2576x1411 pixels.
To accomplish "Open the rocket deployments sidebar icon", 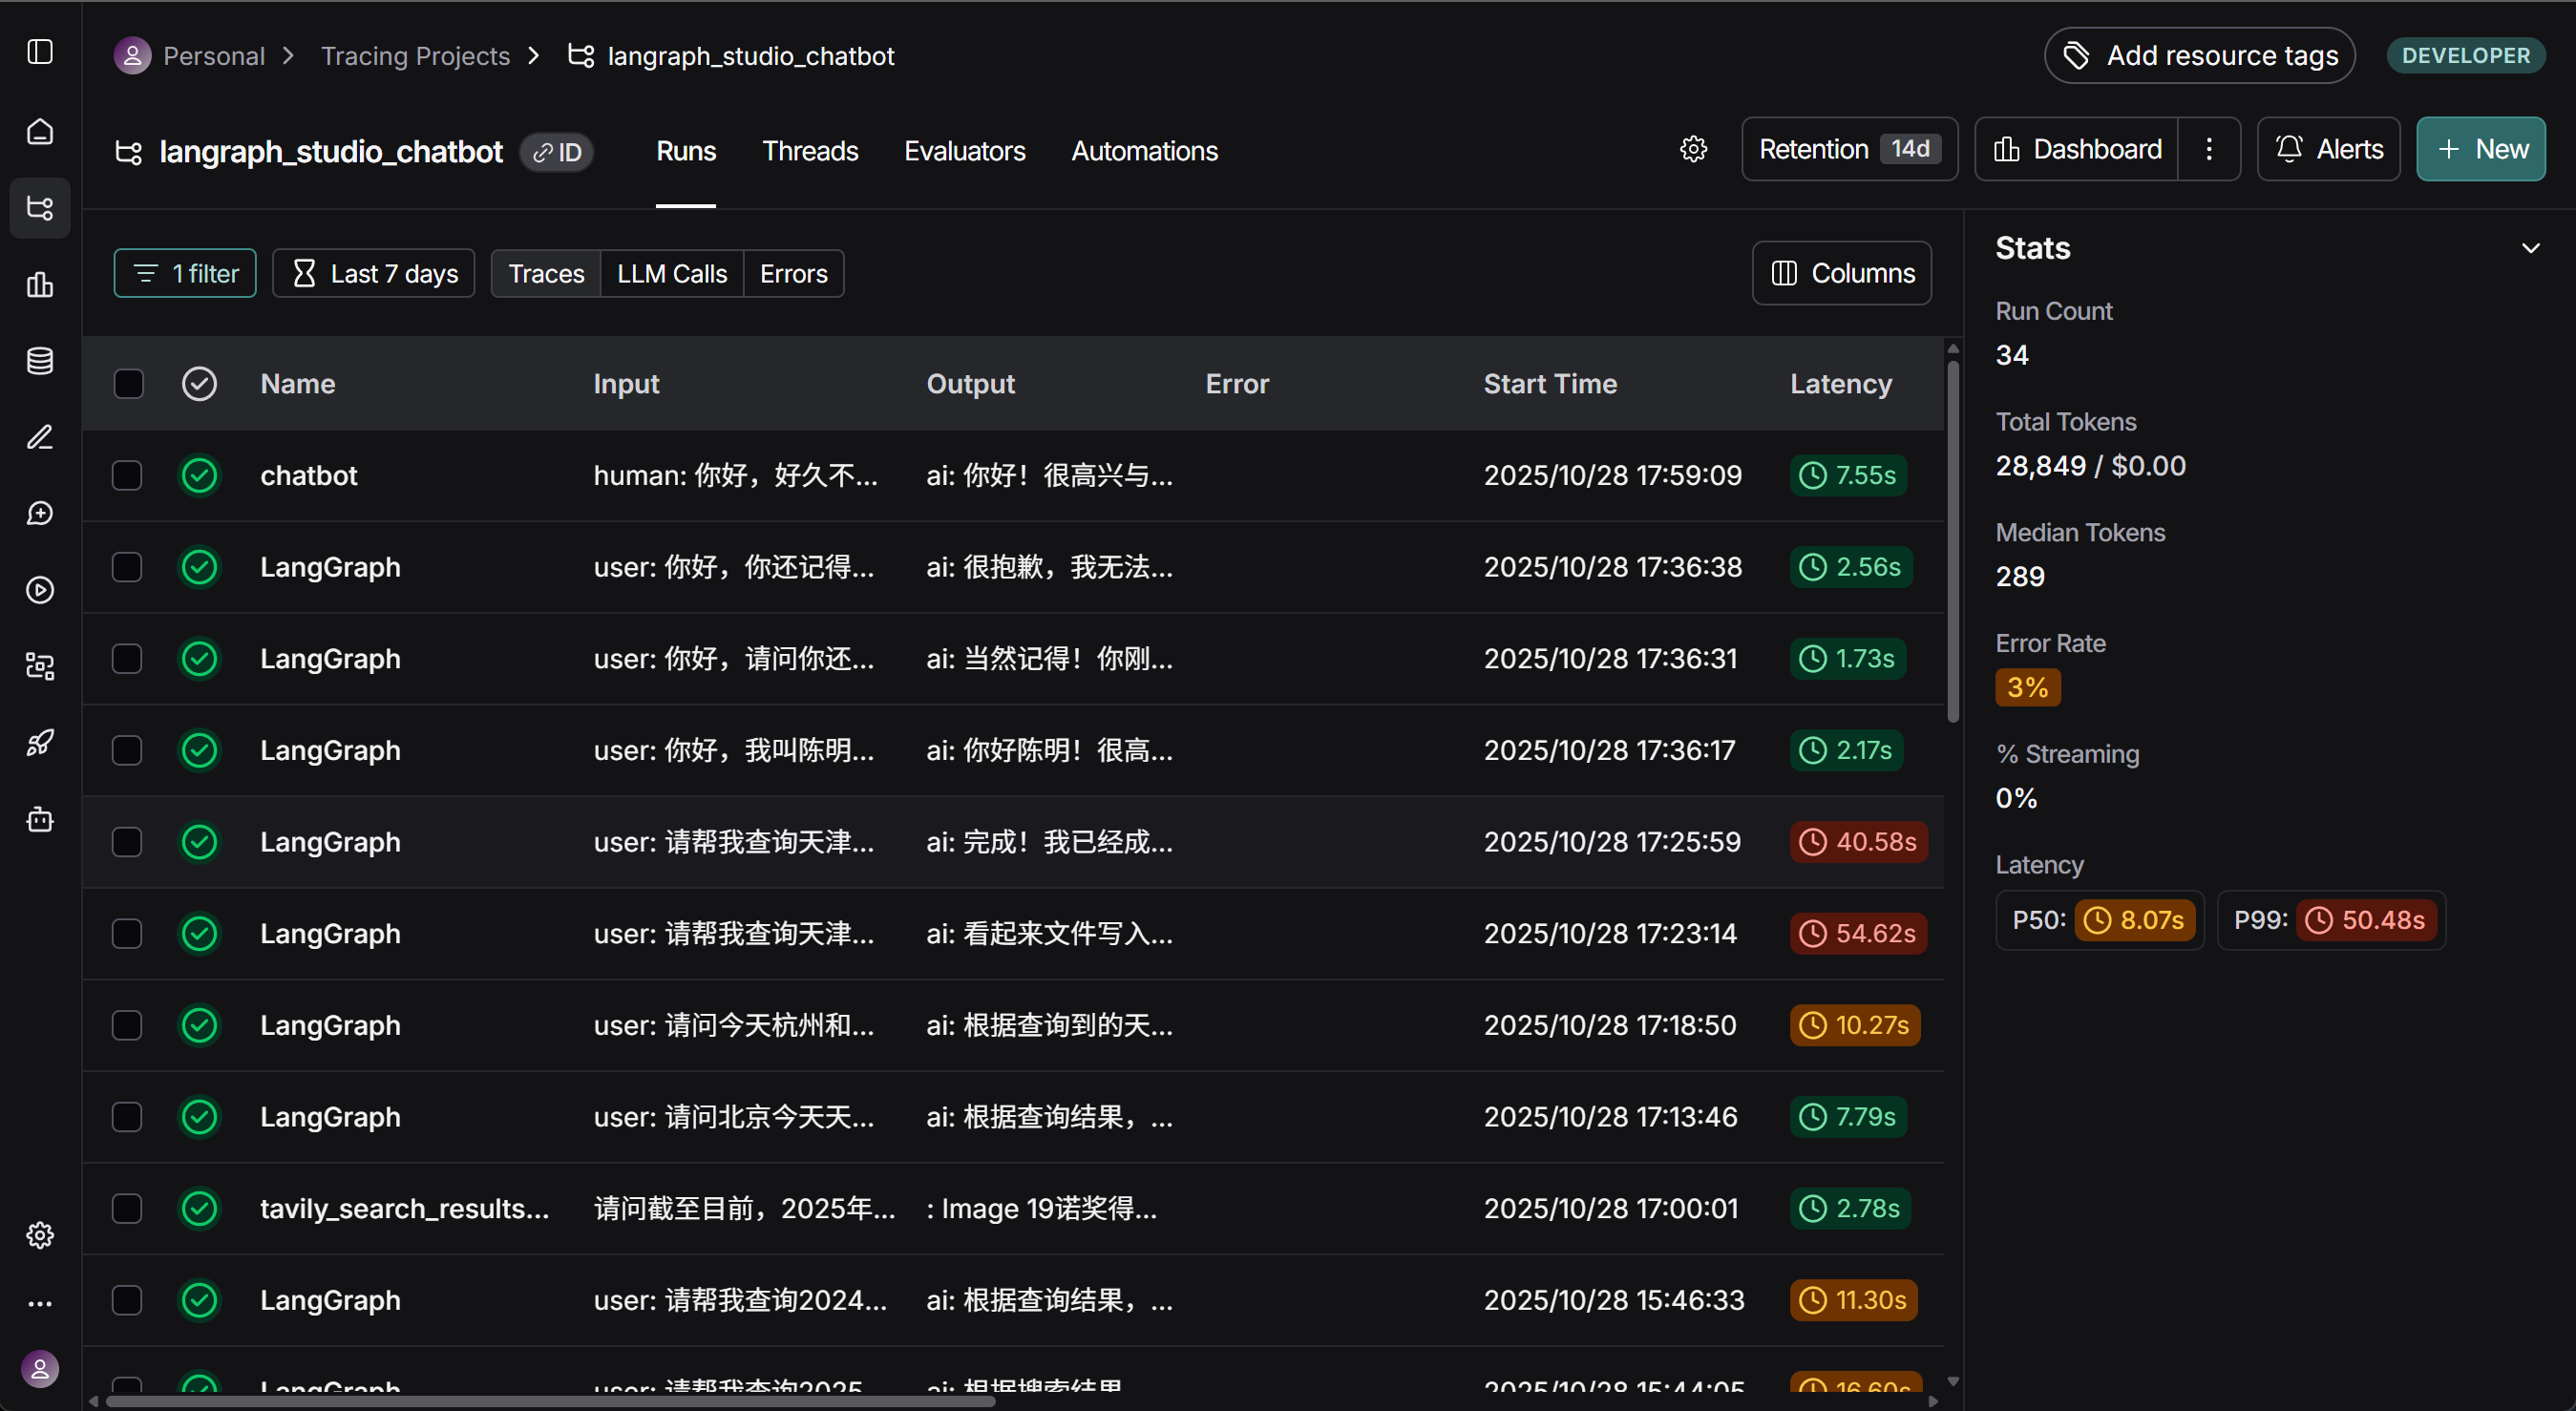I will [40, 743].
